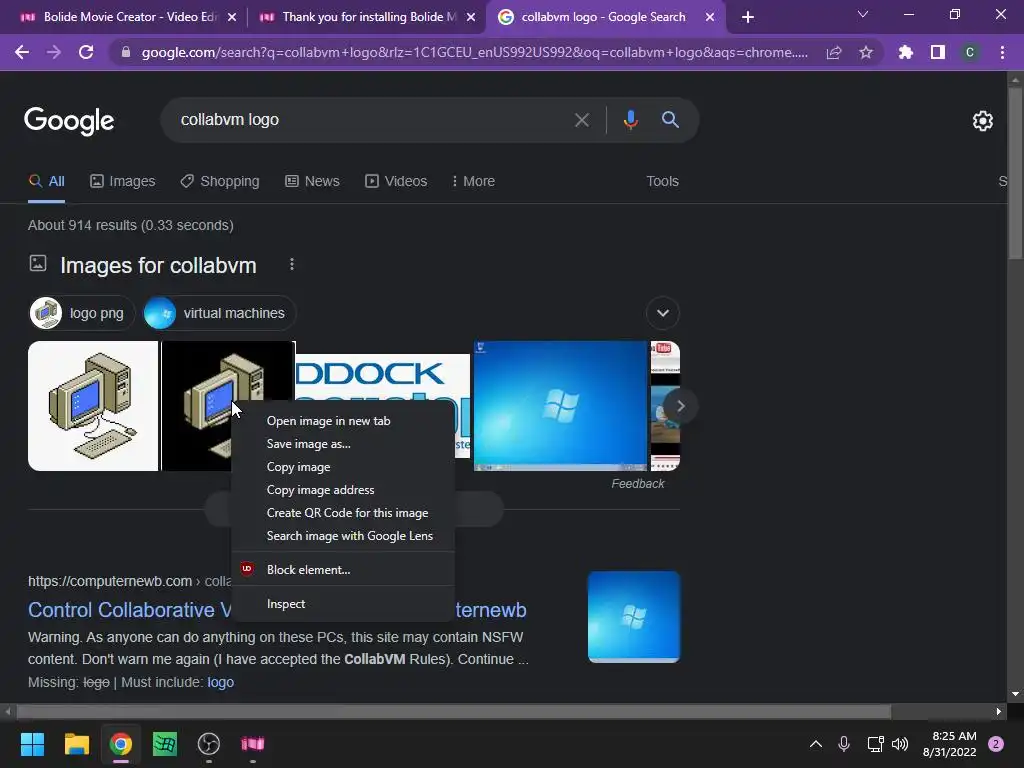Click the address bar URL
Image resolution: width=1024 pixels, height=768 pixels.
tap(475, 52)
